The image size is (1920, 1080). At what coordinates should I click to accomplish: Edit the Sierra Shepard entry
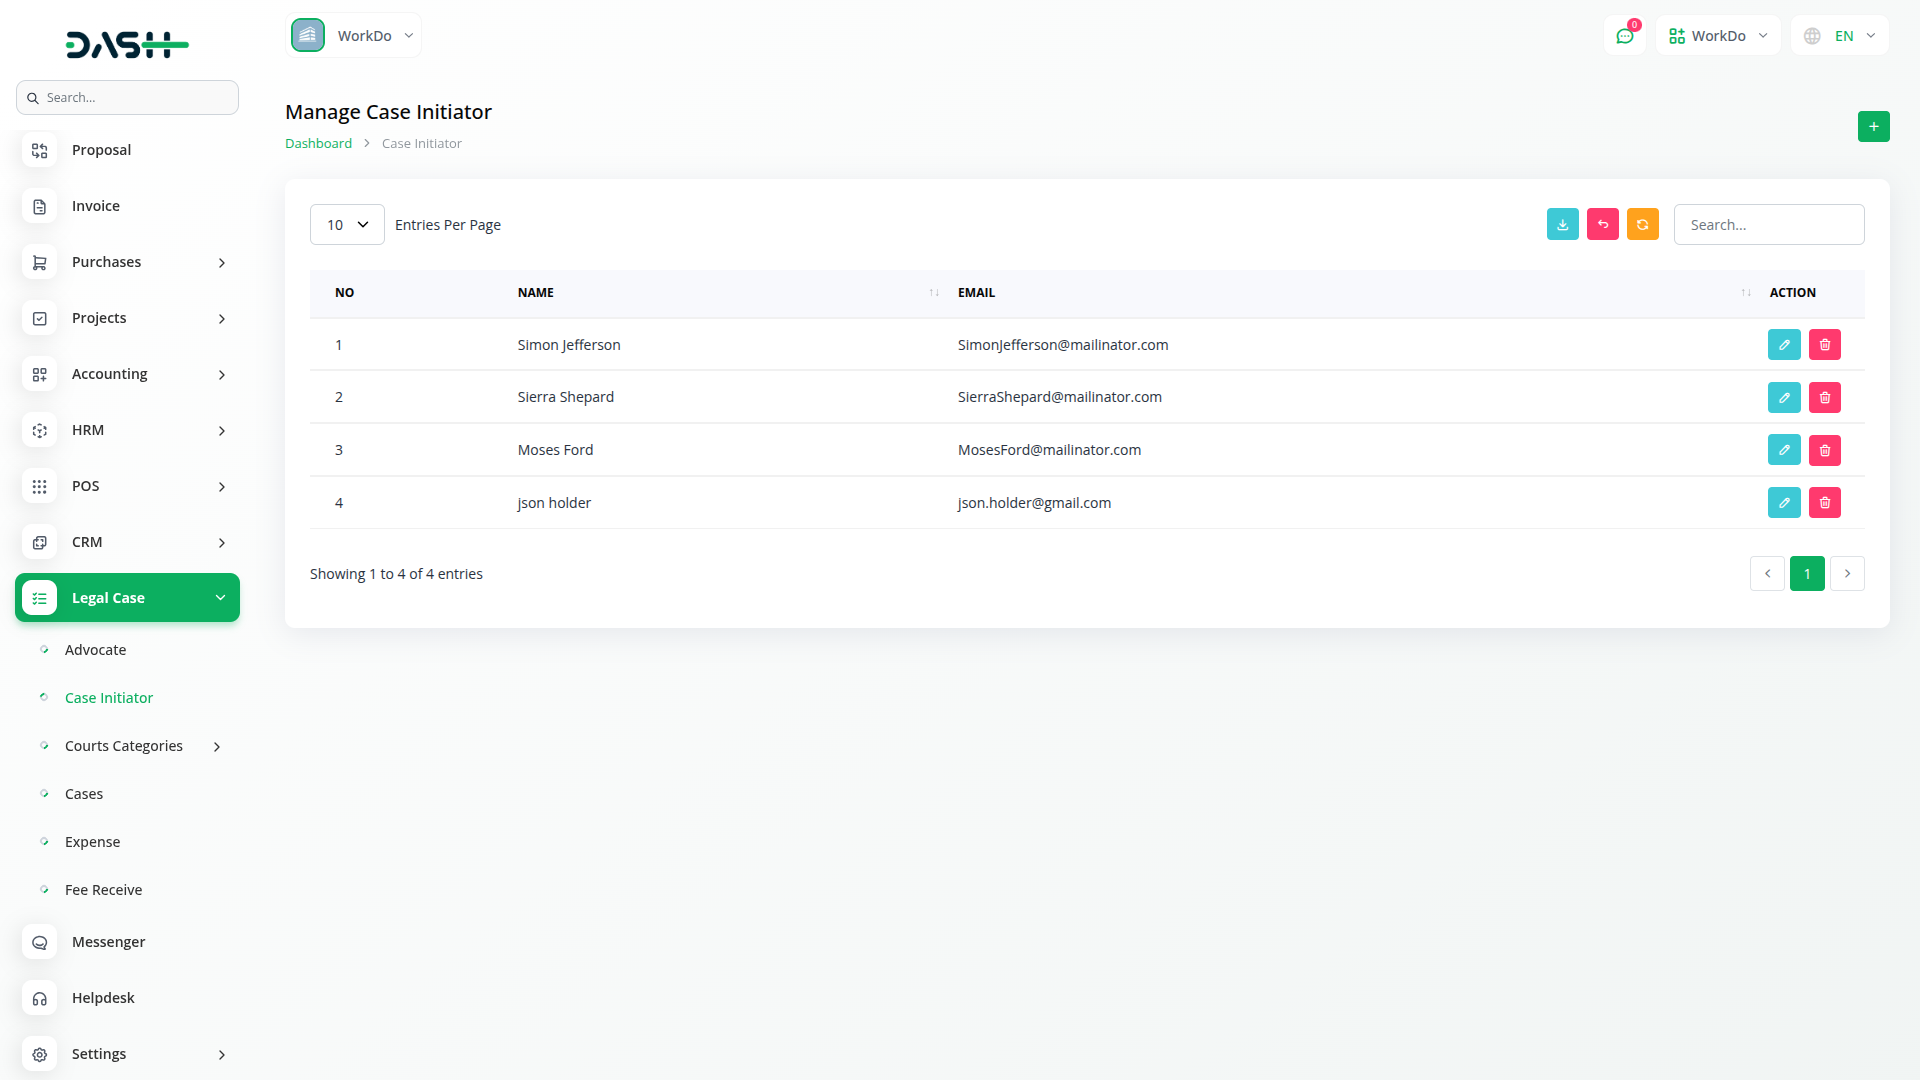click(1784, 398)
